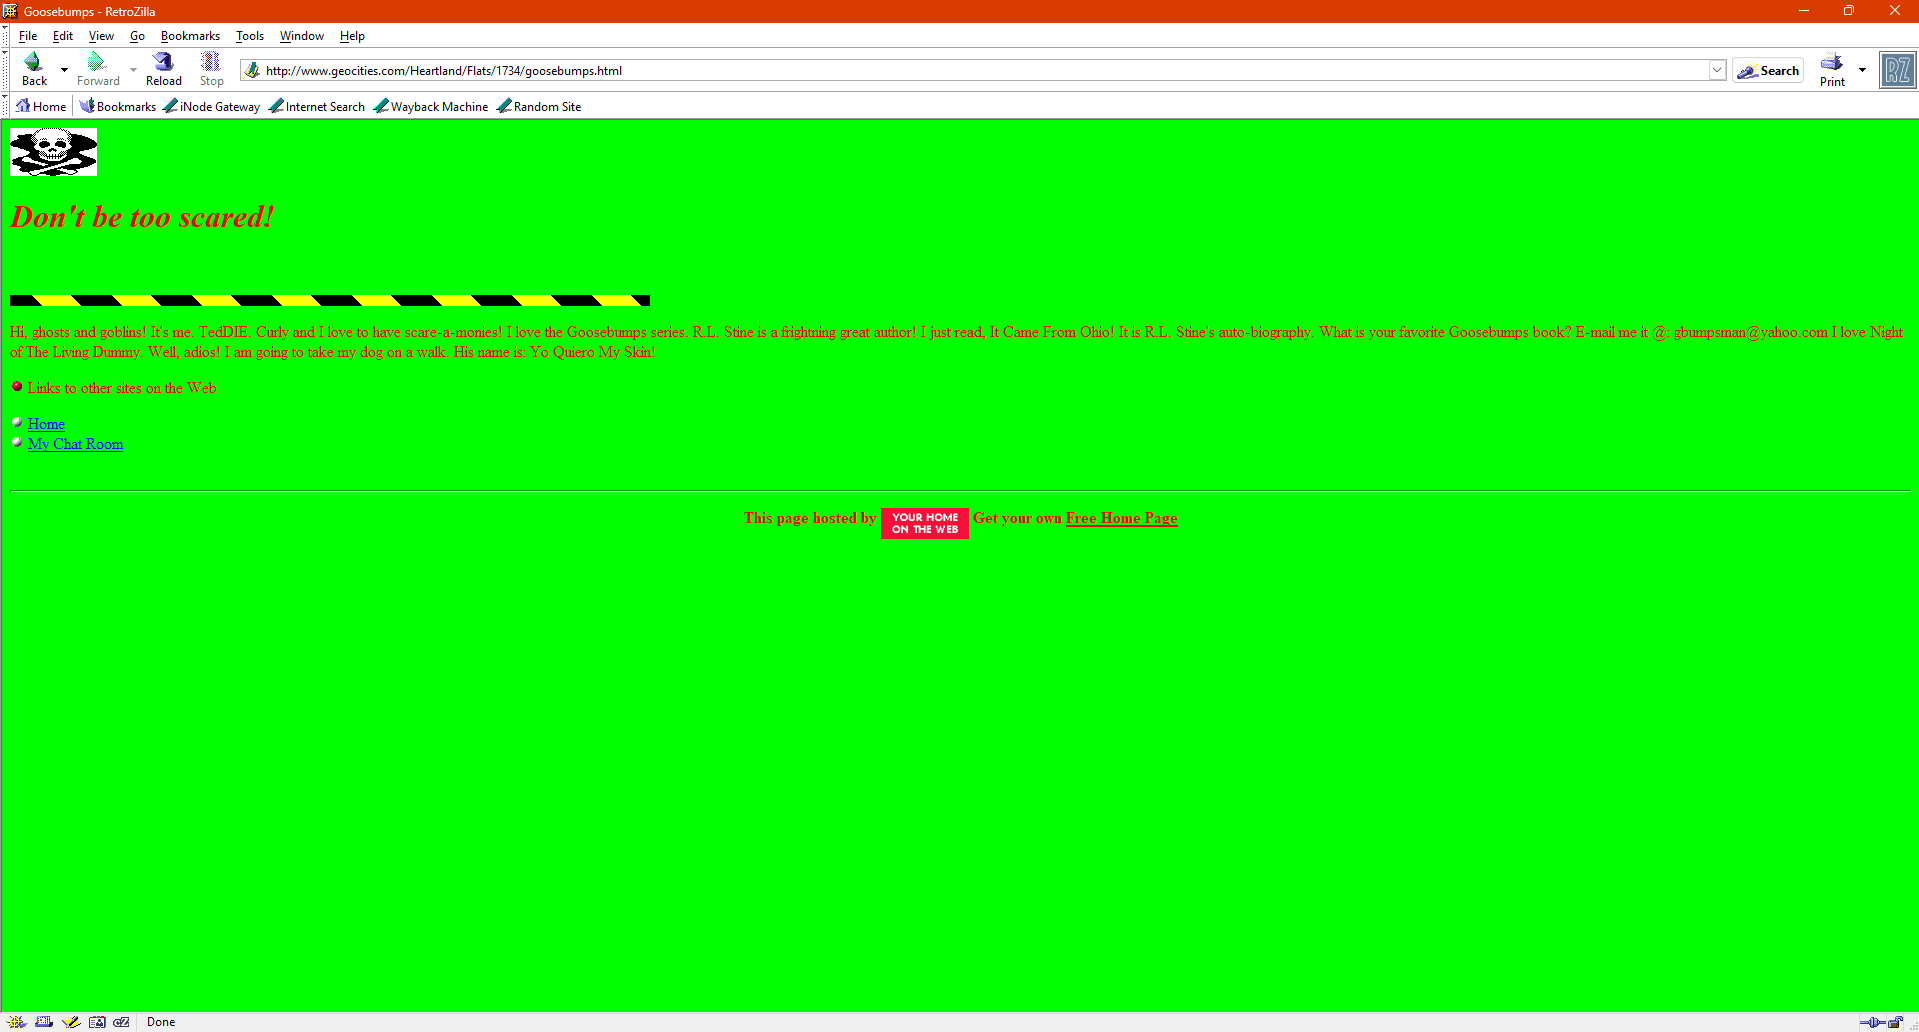Click 'Links to other sites on the Web' text
The width and height of the screenshot is (1919, 1032).
point(122,388)
